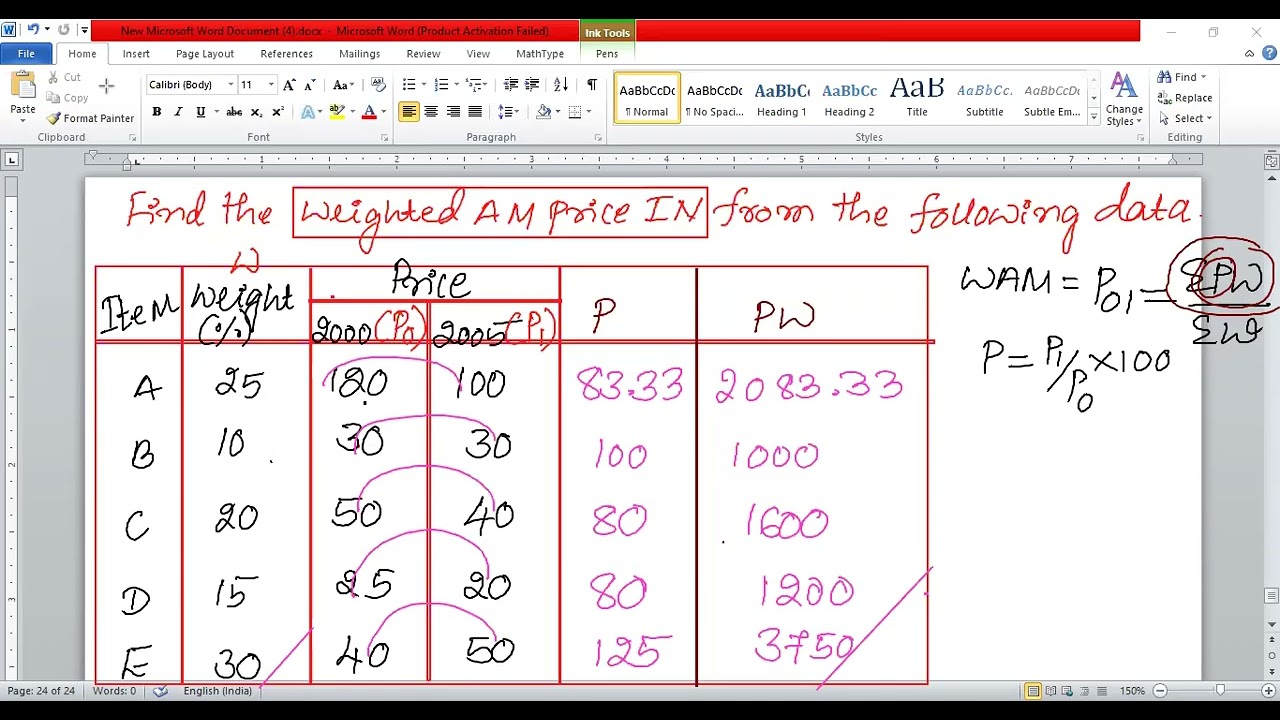Click the File button
The image size is (1280, 720).
(x=26, y=54)
